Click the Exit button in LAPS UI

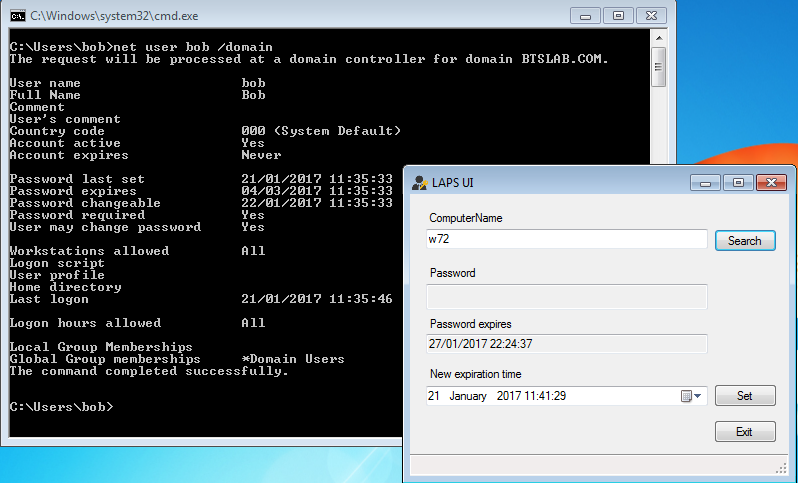coord(745,432)
